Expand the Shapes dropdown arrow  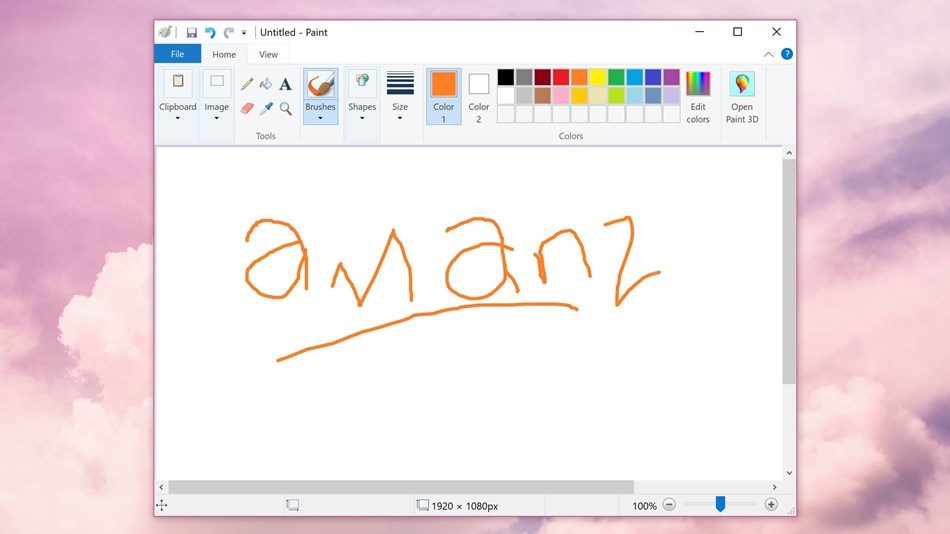click(362, 118)
